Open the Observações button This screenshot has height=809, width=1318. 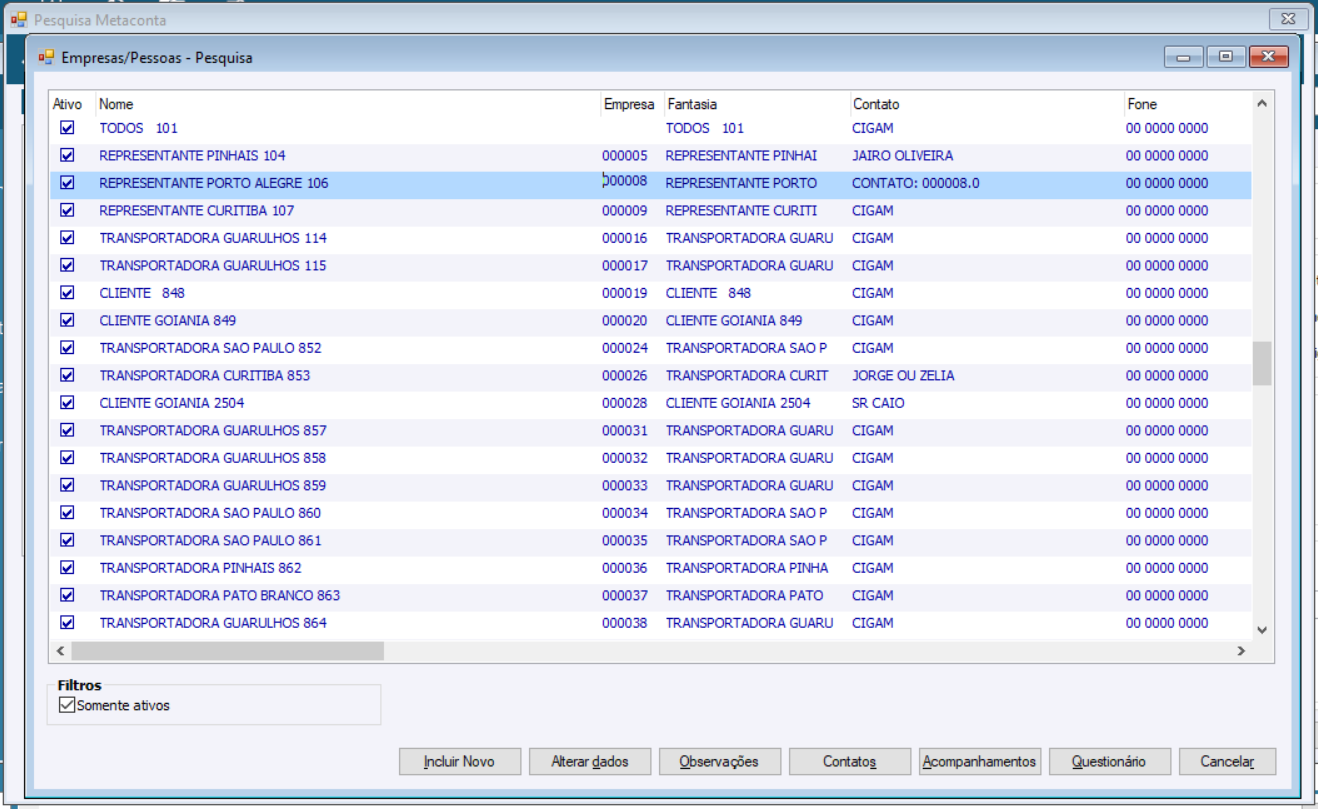coord(719,761)
